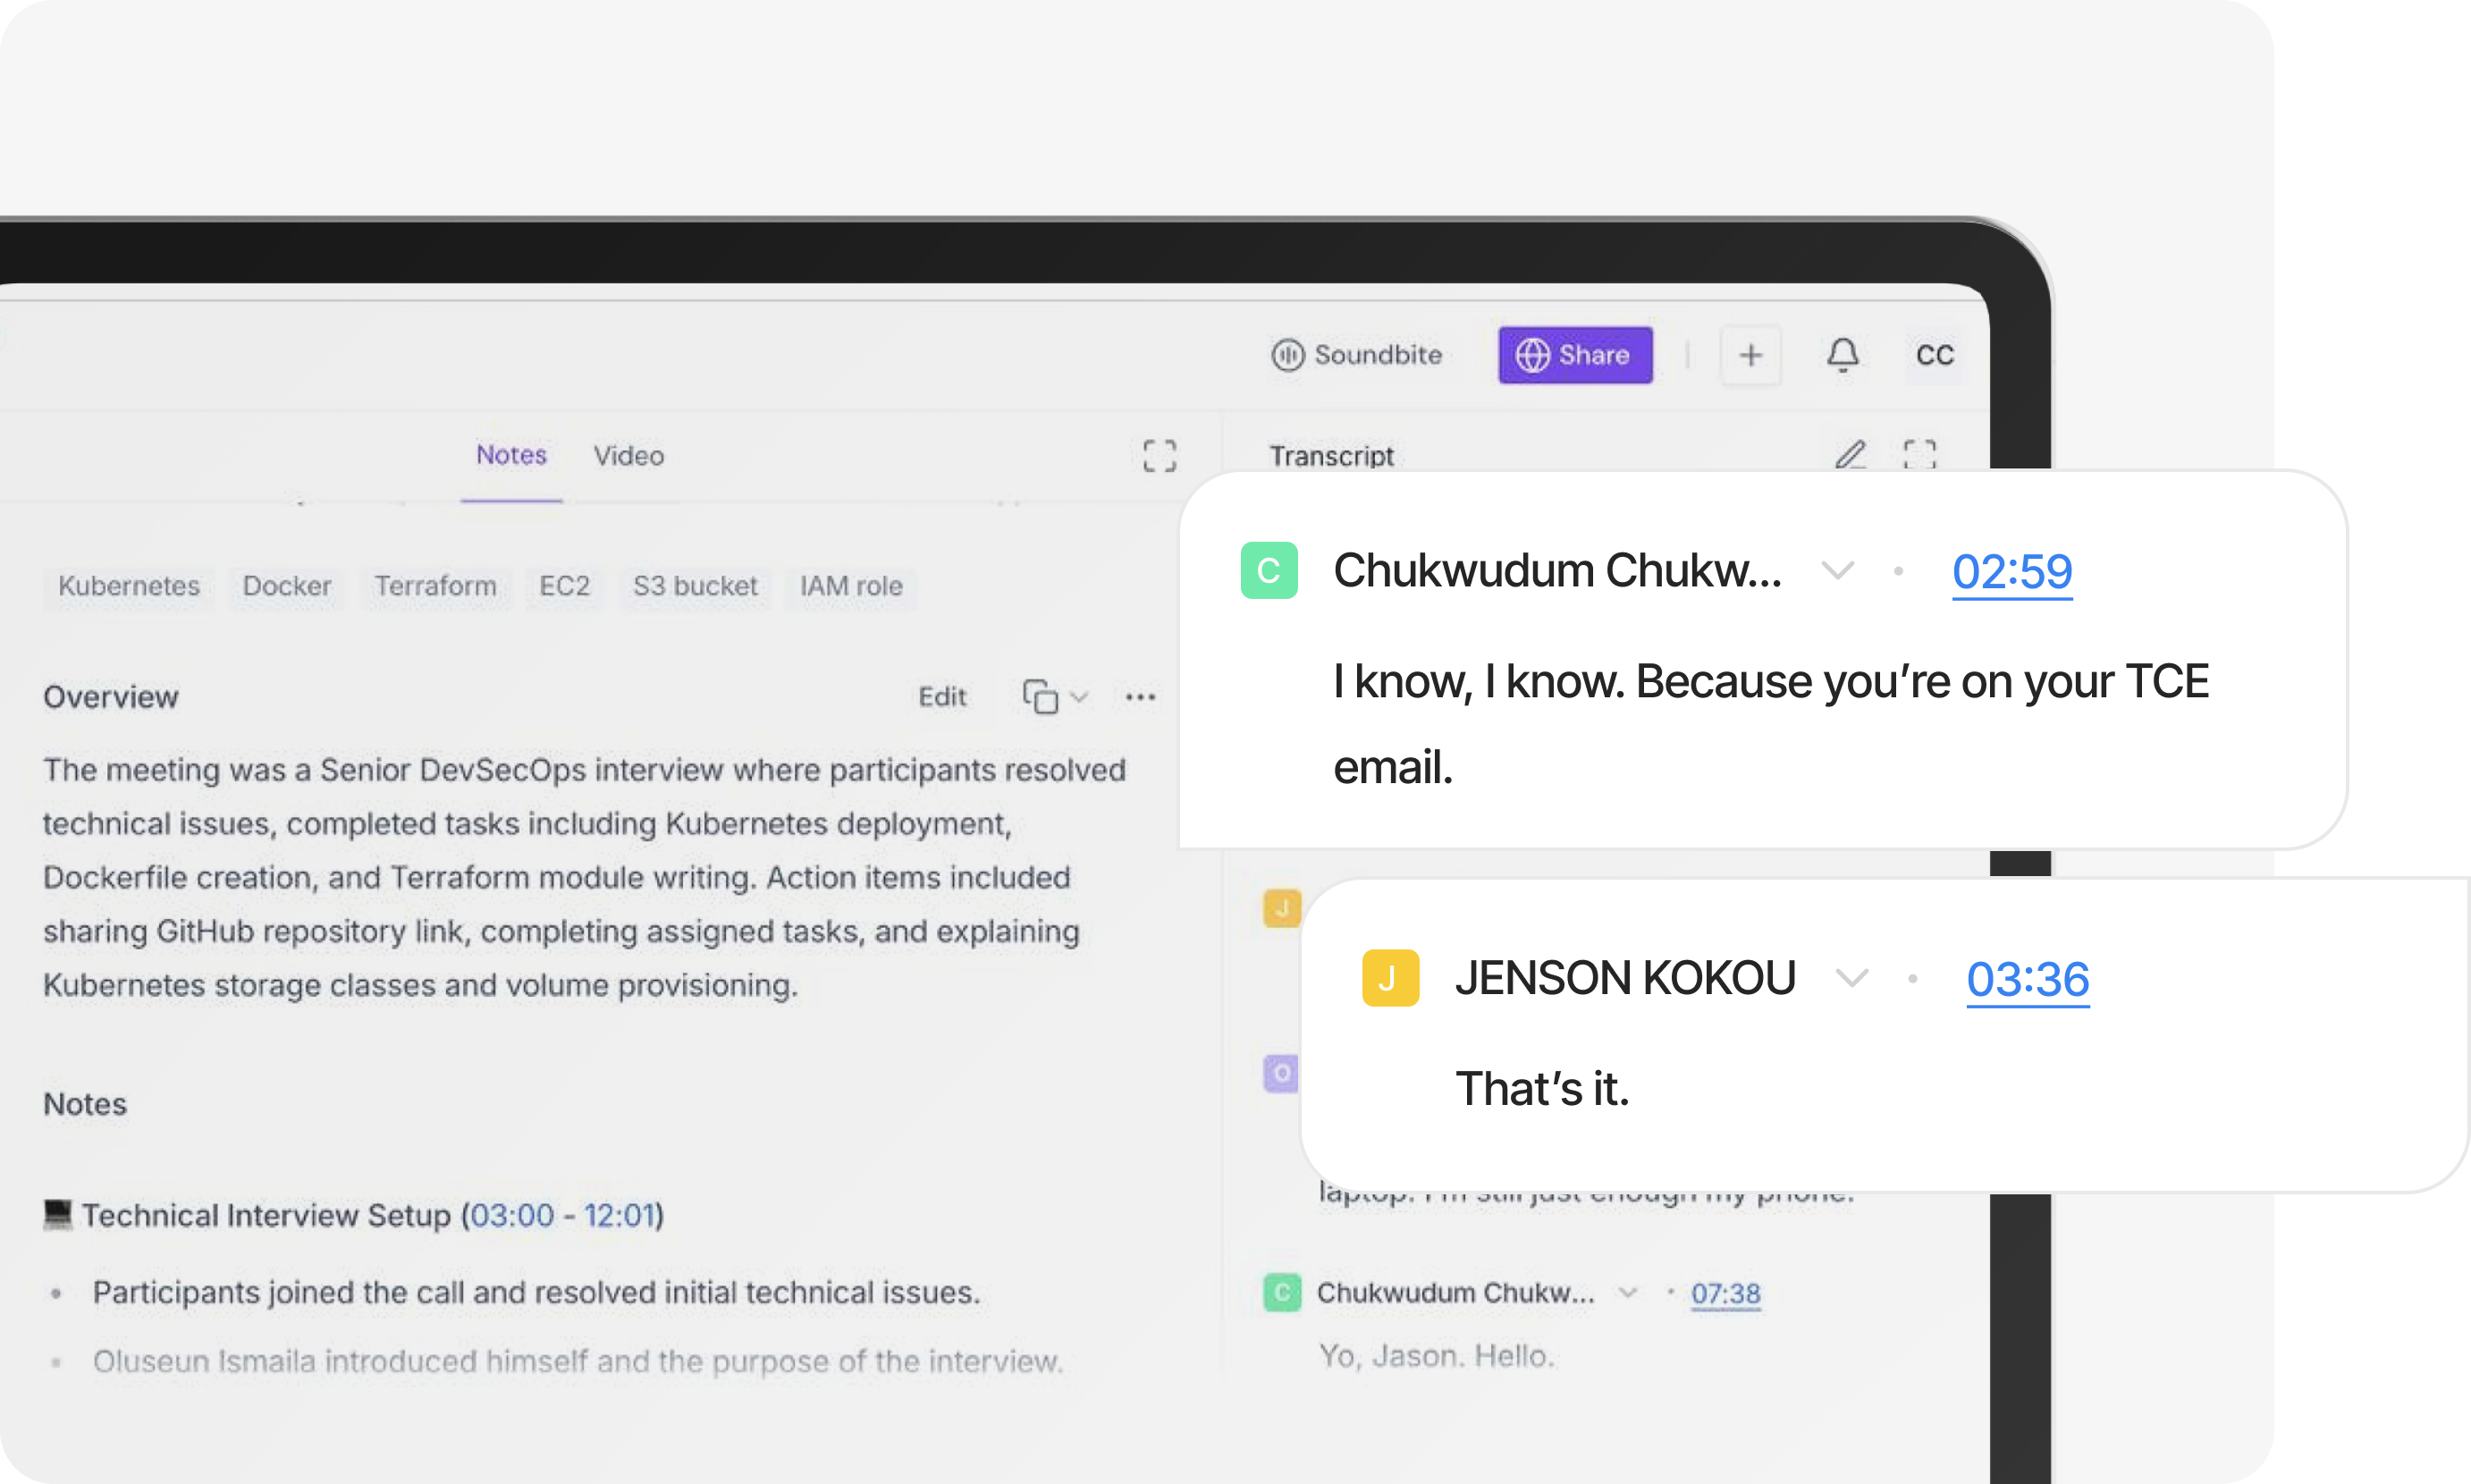Click the Kubernetes keyword tag
The width and height of the screenshot is (2471, 1484).
[128, 587]
